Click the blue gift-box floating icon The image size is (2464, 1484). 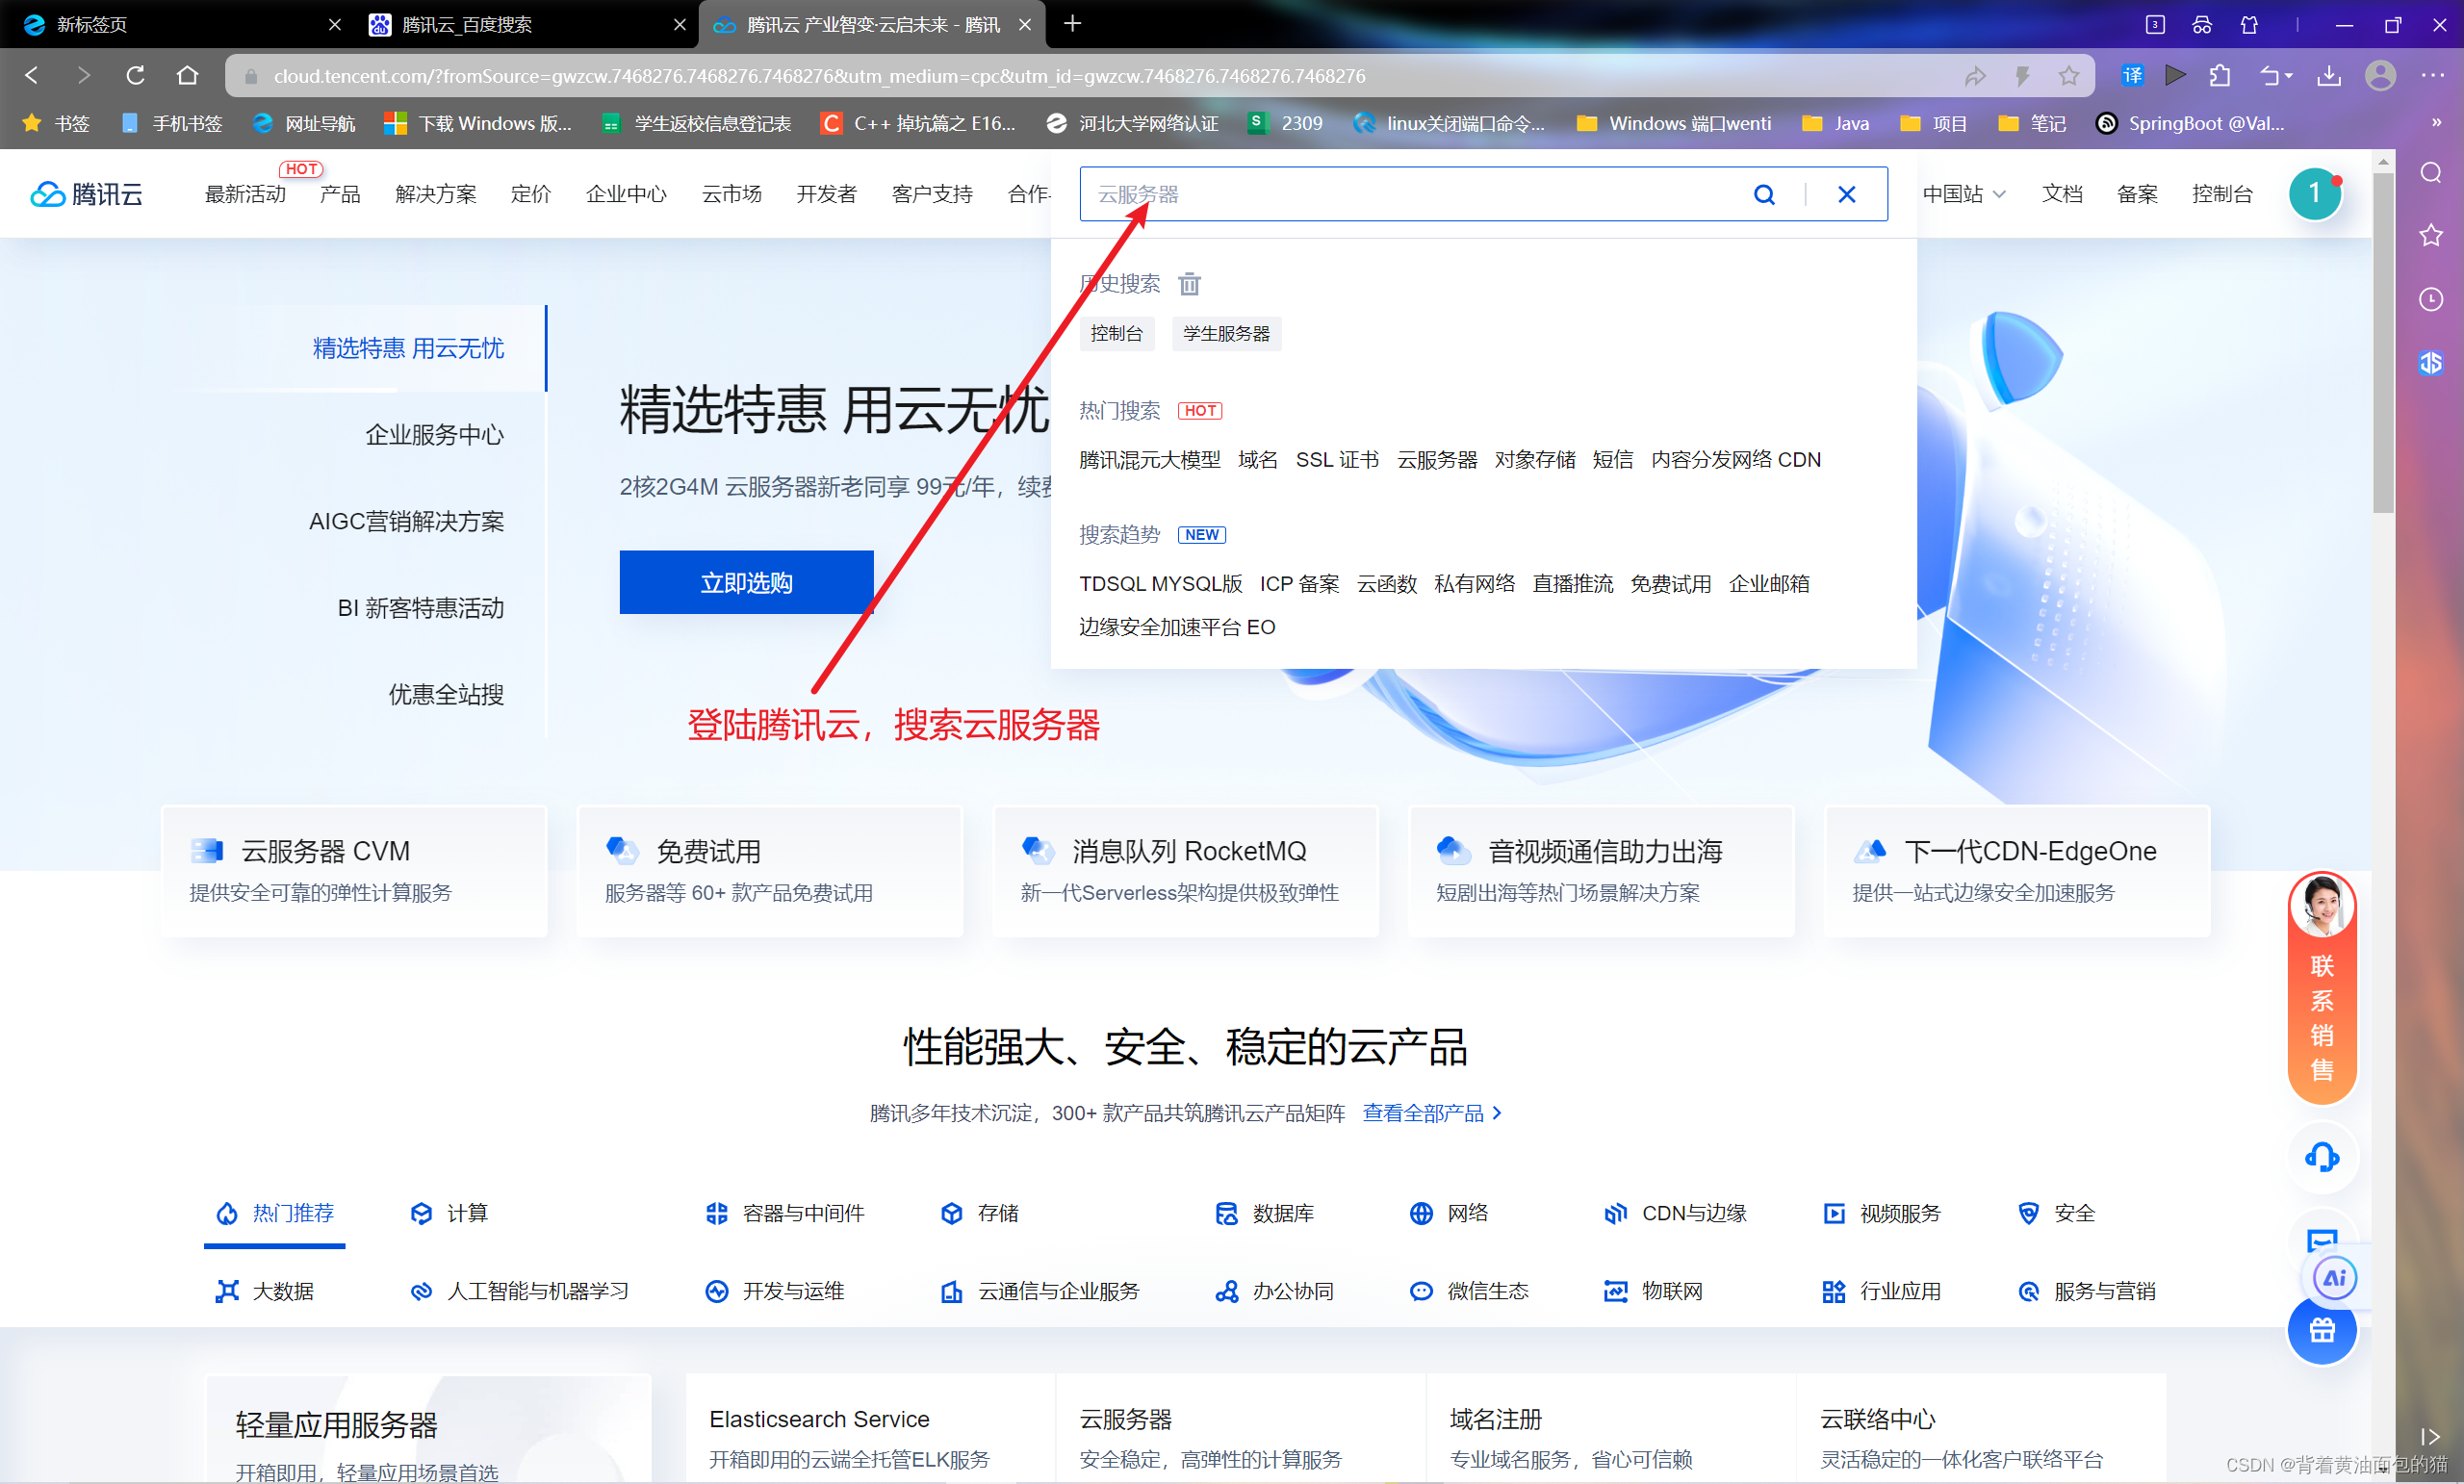tap(2322, 1330)
